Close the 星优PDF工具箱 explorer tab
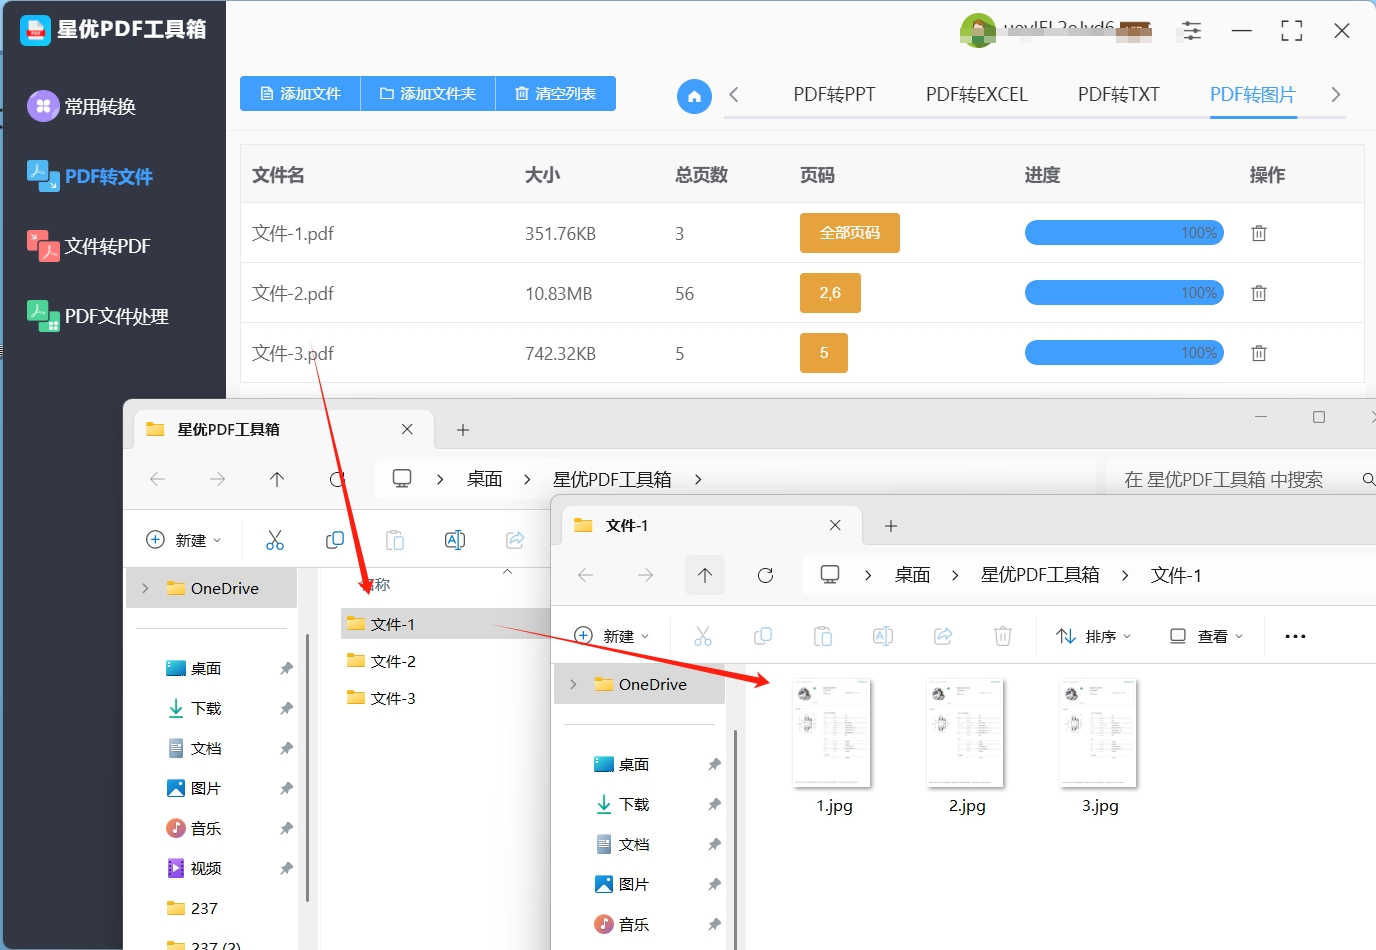 (407, 429)
